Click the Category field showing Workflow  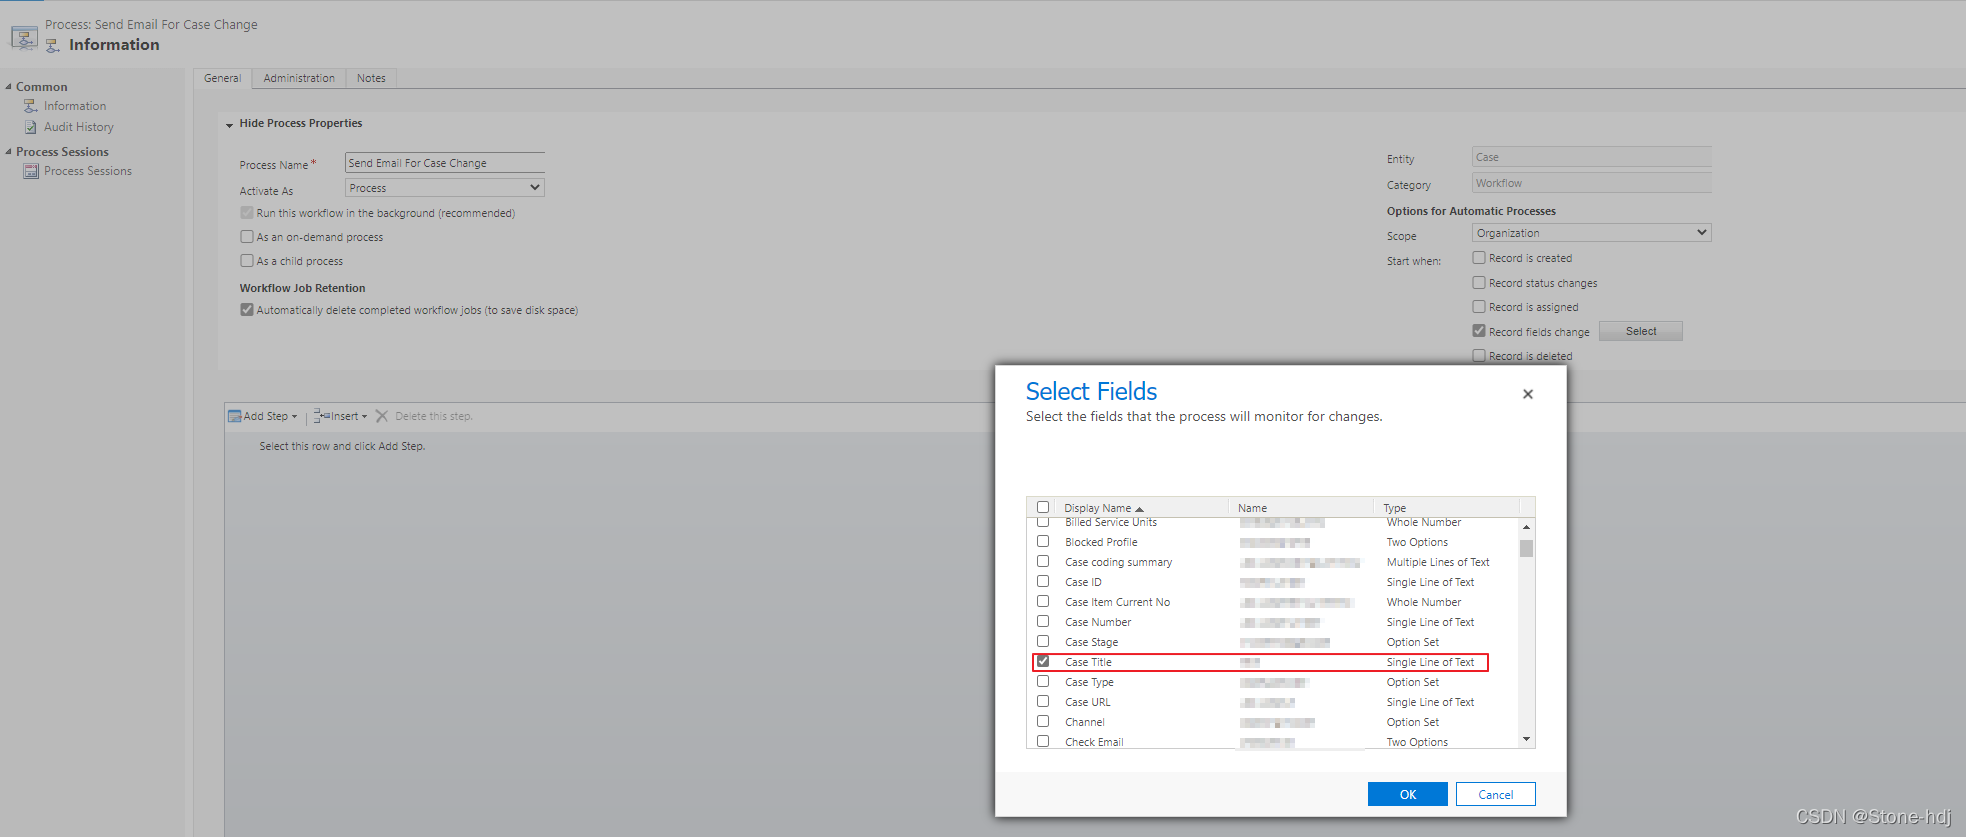[1591, 183]
